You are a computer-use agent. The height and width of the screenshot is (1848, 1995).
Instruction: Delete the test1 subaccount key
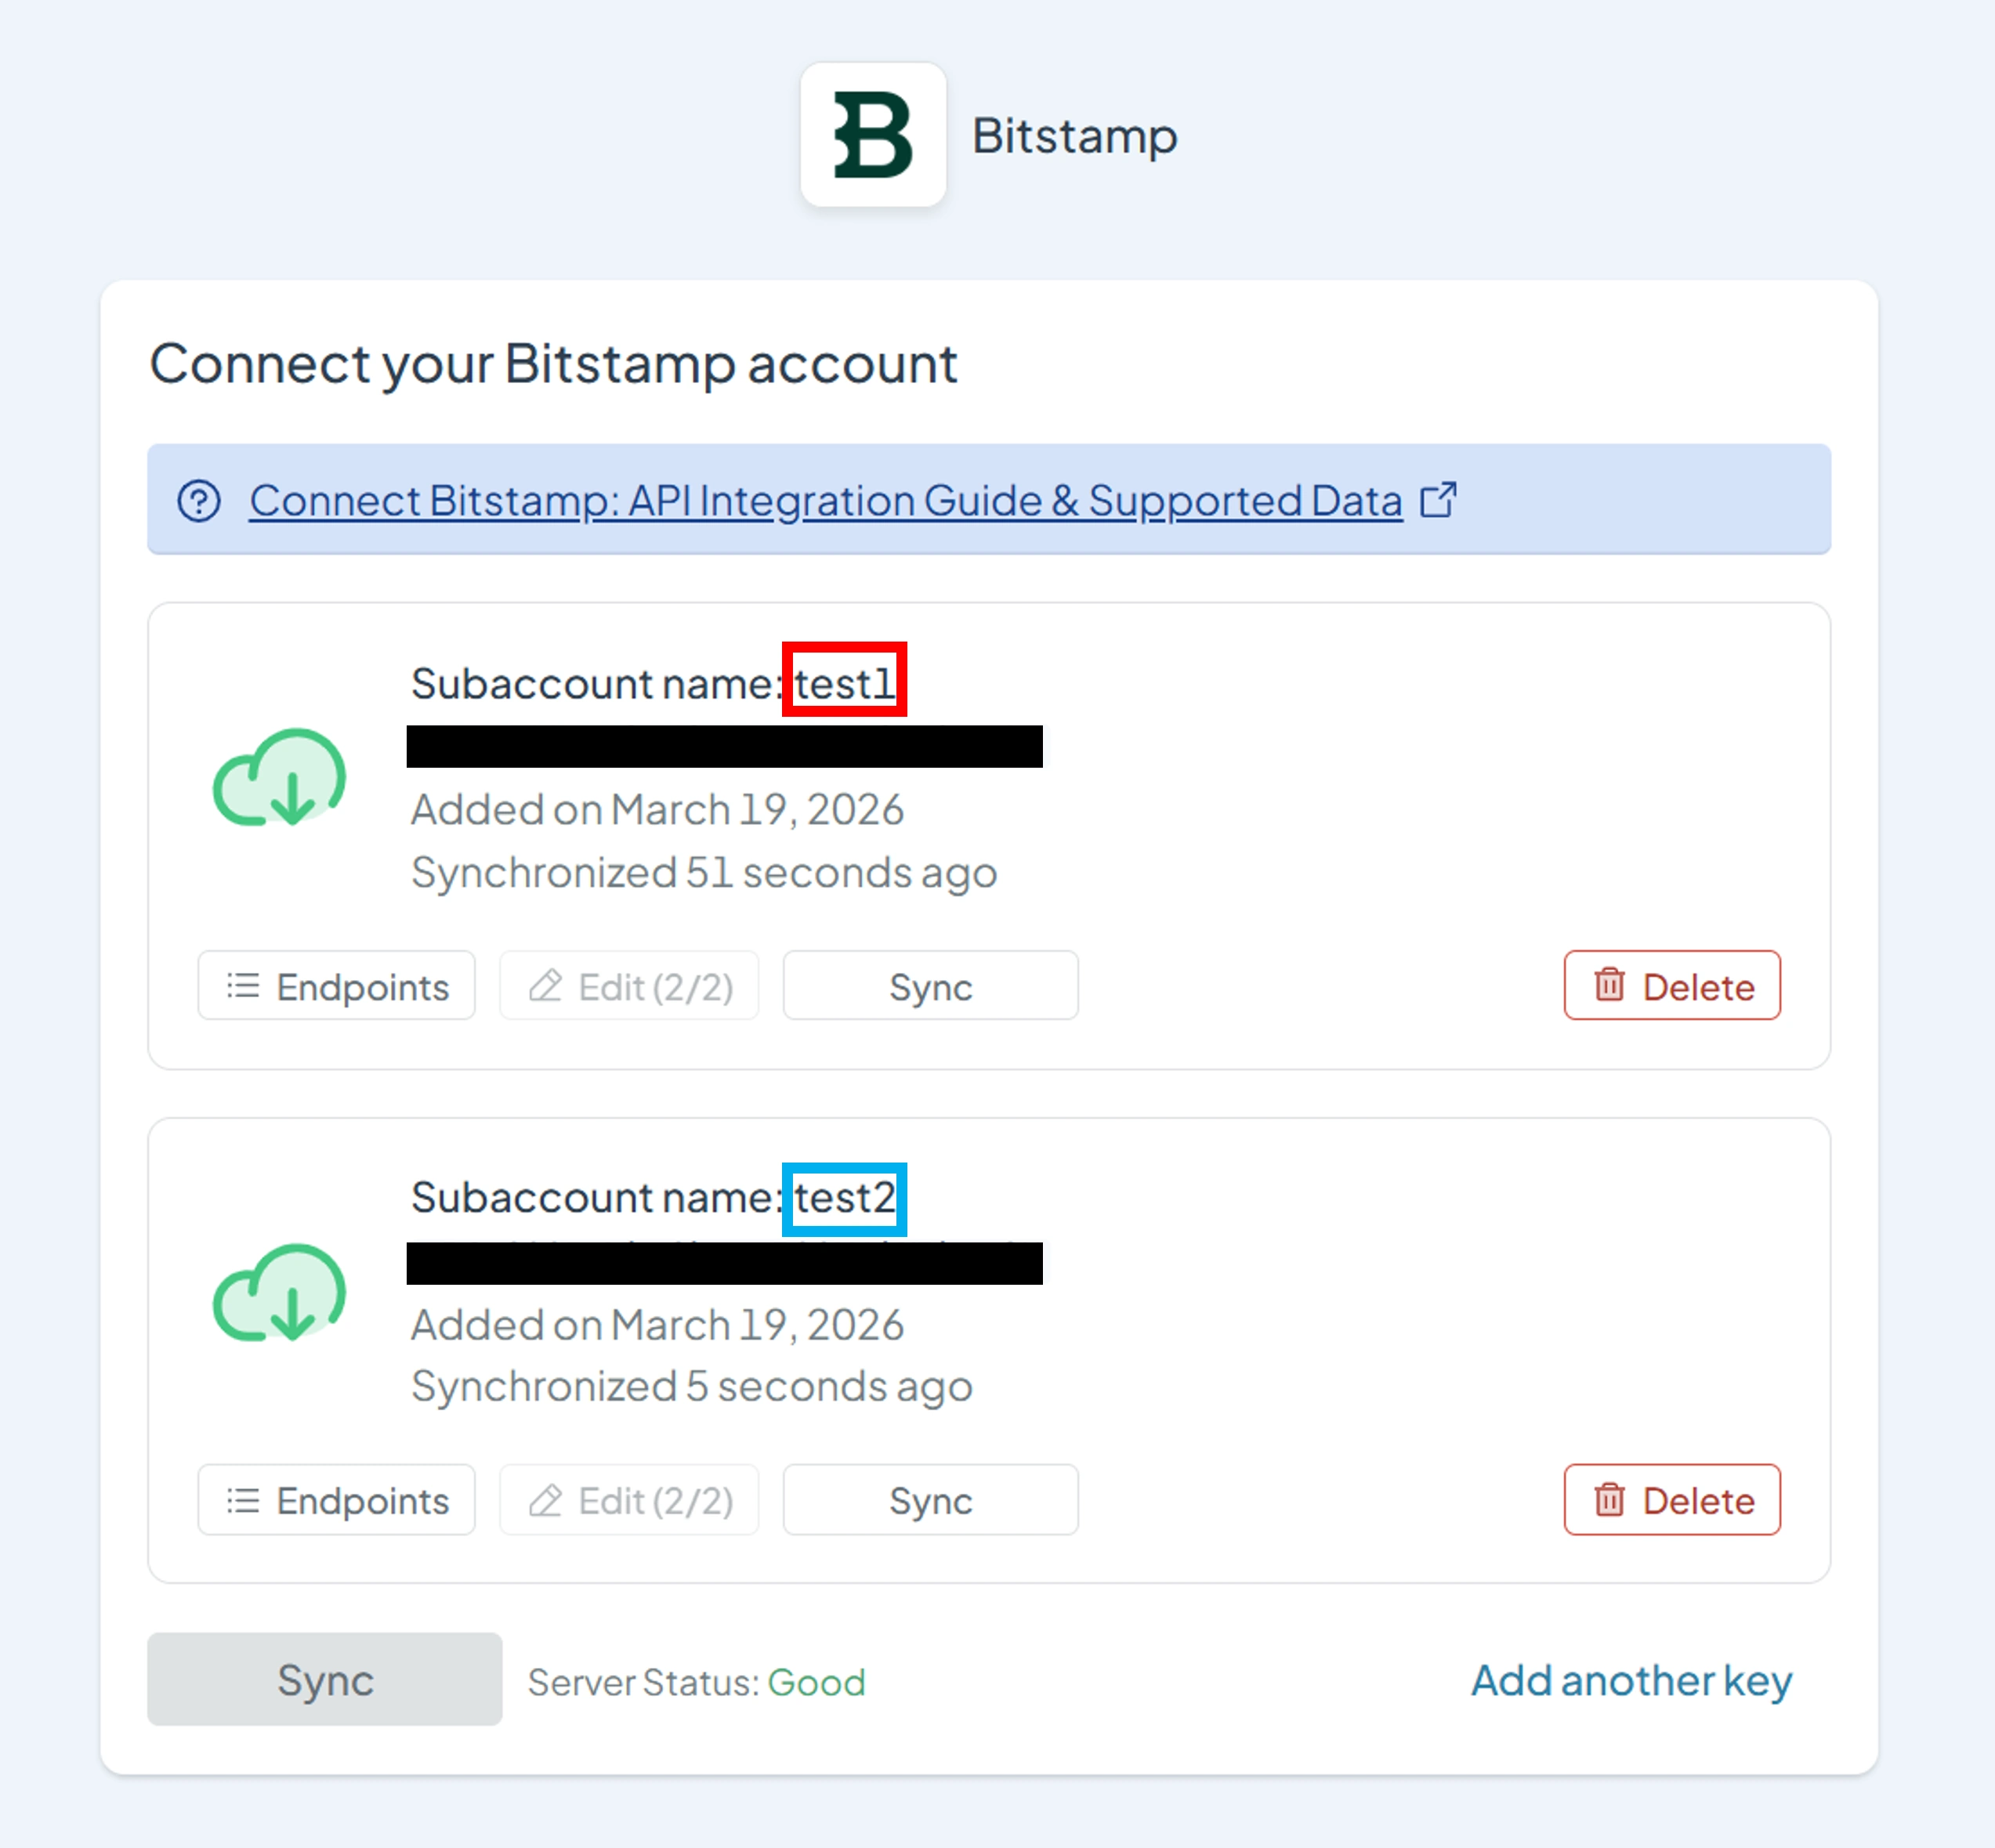1672,986
